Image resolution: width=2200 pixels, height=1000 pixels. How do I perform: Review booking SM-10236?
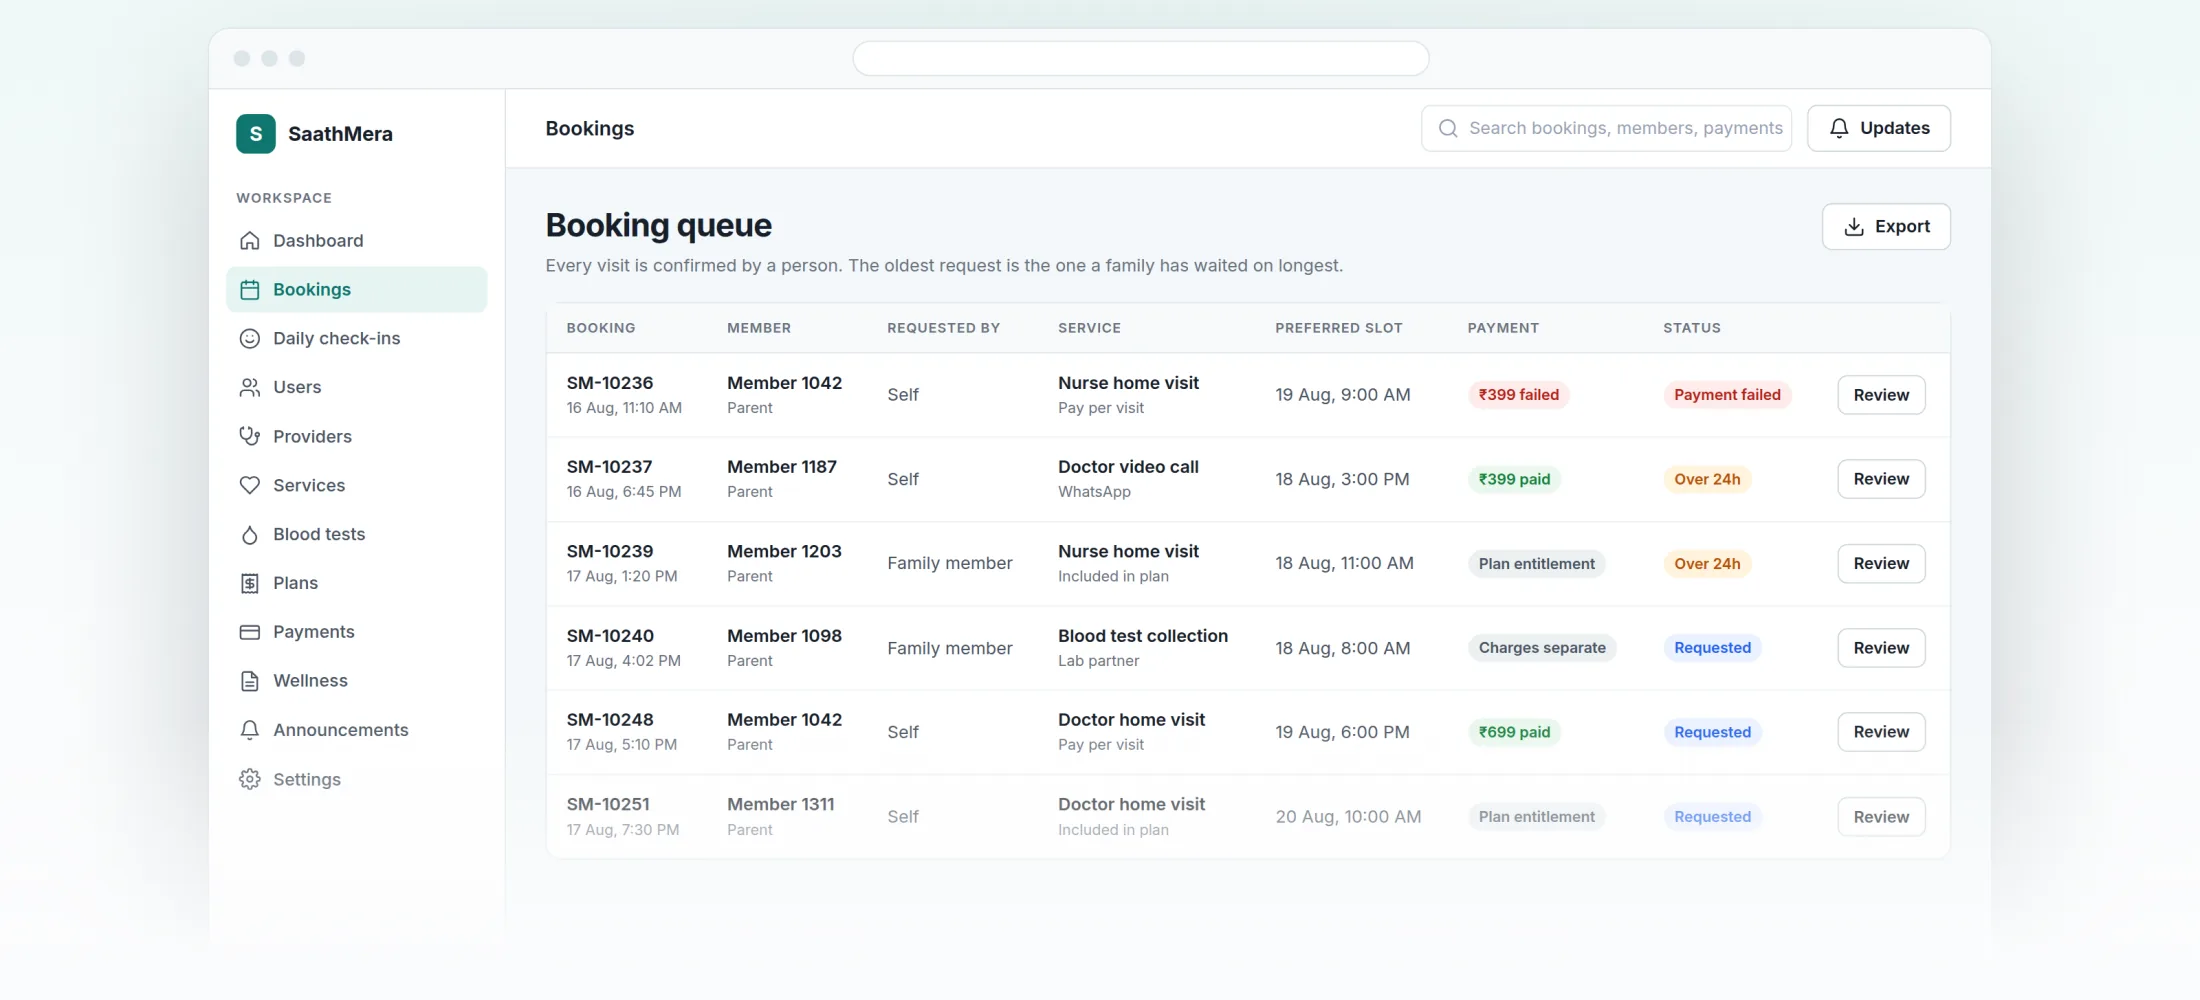pyautogui.click(x=1881, y=395)
